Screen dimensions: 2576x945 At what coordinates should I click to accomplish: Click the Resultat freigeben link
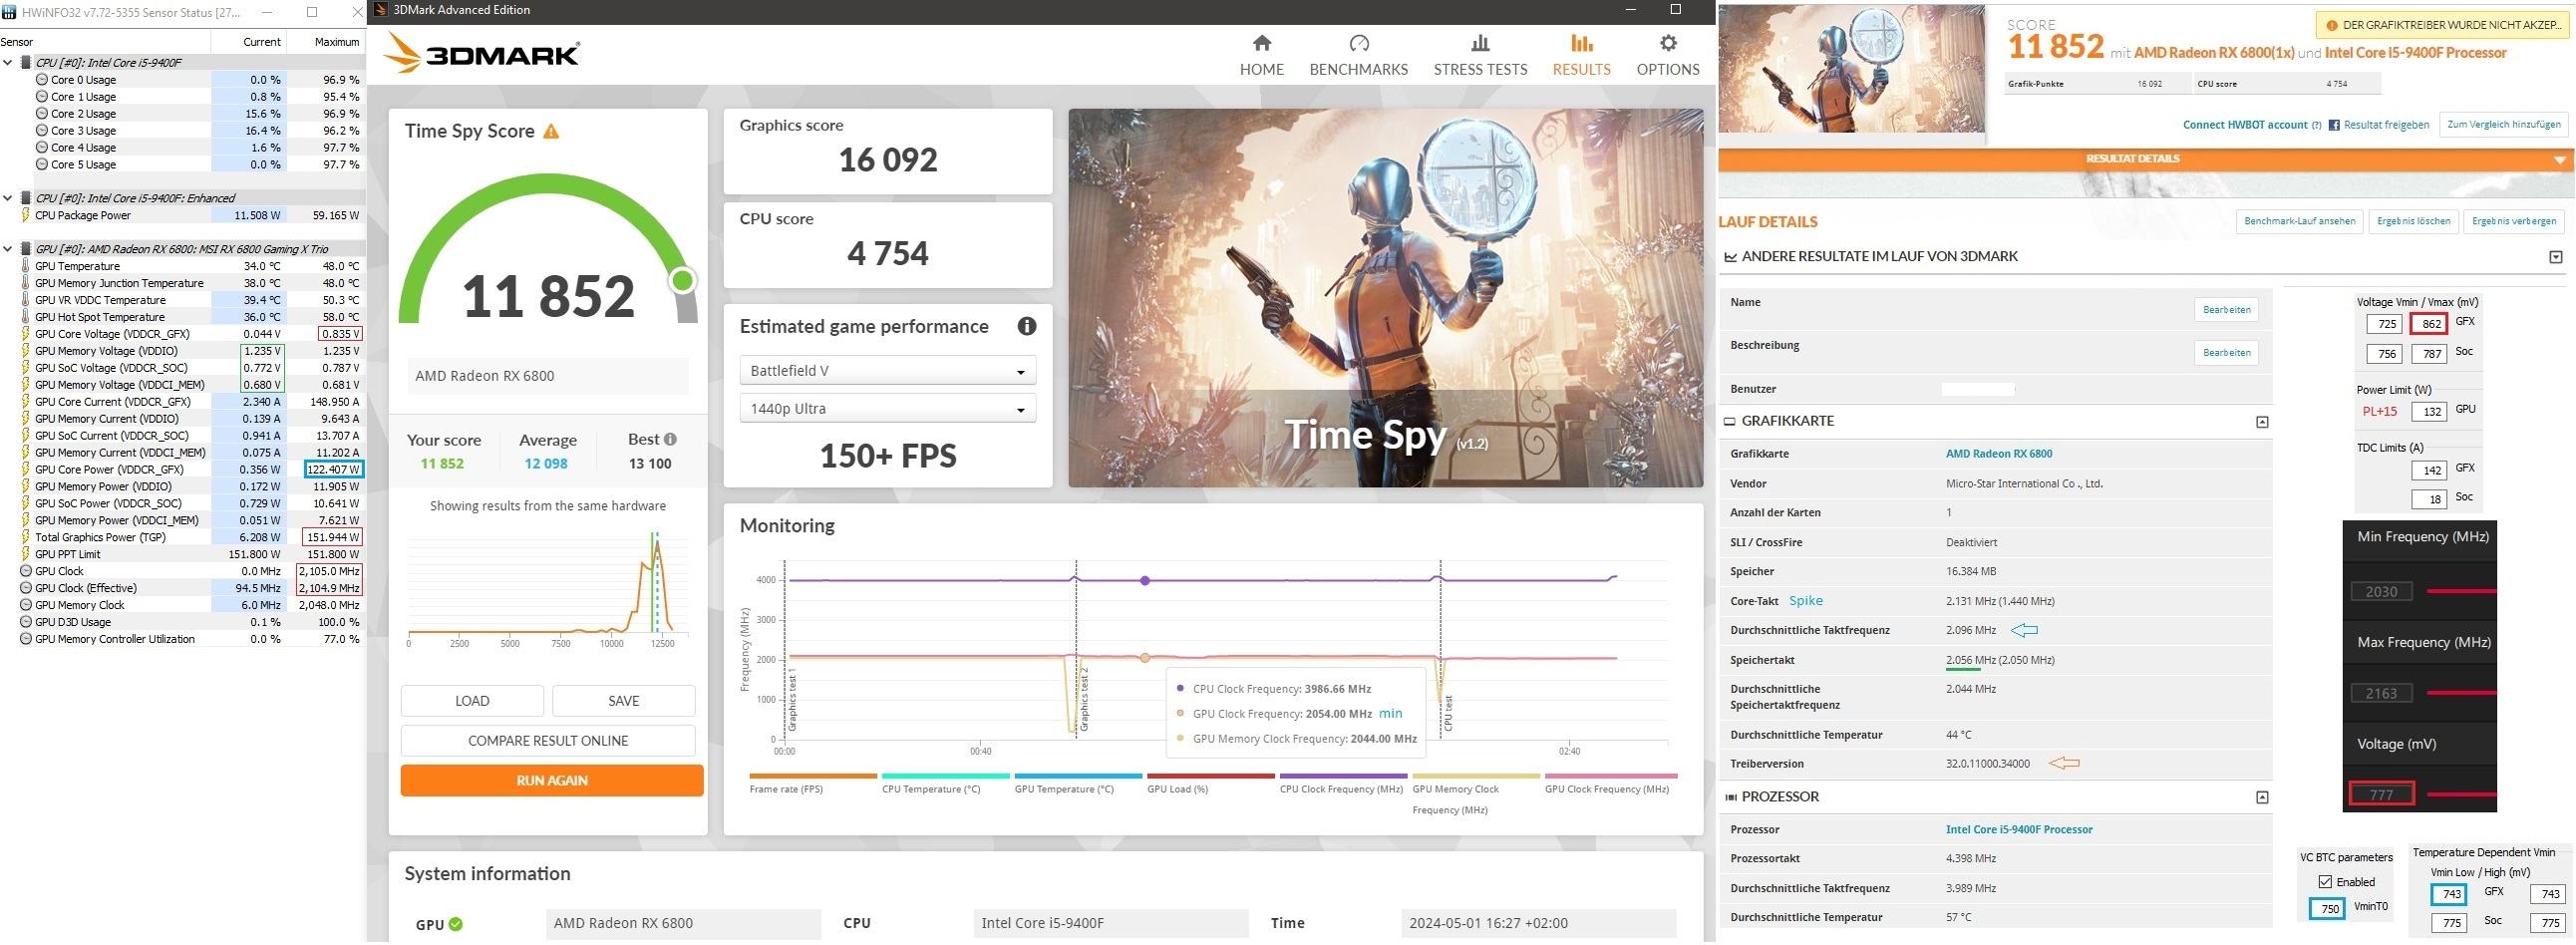click(2386, 125)
